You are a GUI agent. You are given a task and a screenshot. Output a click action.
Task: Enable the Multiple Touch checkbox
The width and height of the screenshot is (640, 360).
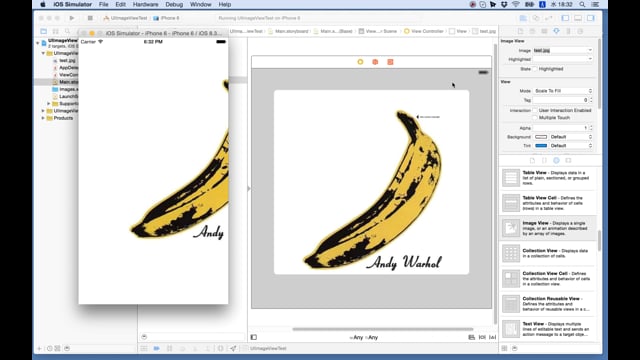click(535, 118)
